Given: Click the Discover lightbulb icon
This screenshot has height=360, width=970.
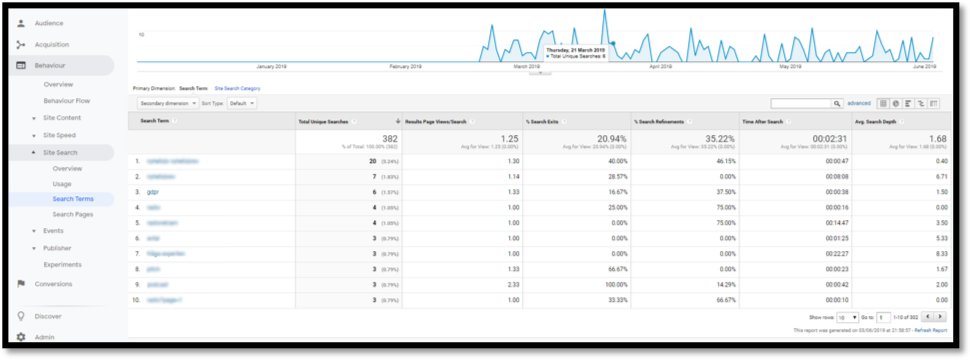Looking at the screenshot, I should pos(21,316).
